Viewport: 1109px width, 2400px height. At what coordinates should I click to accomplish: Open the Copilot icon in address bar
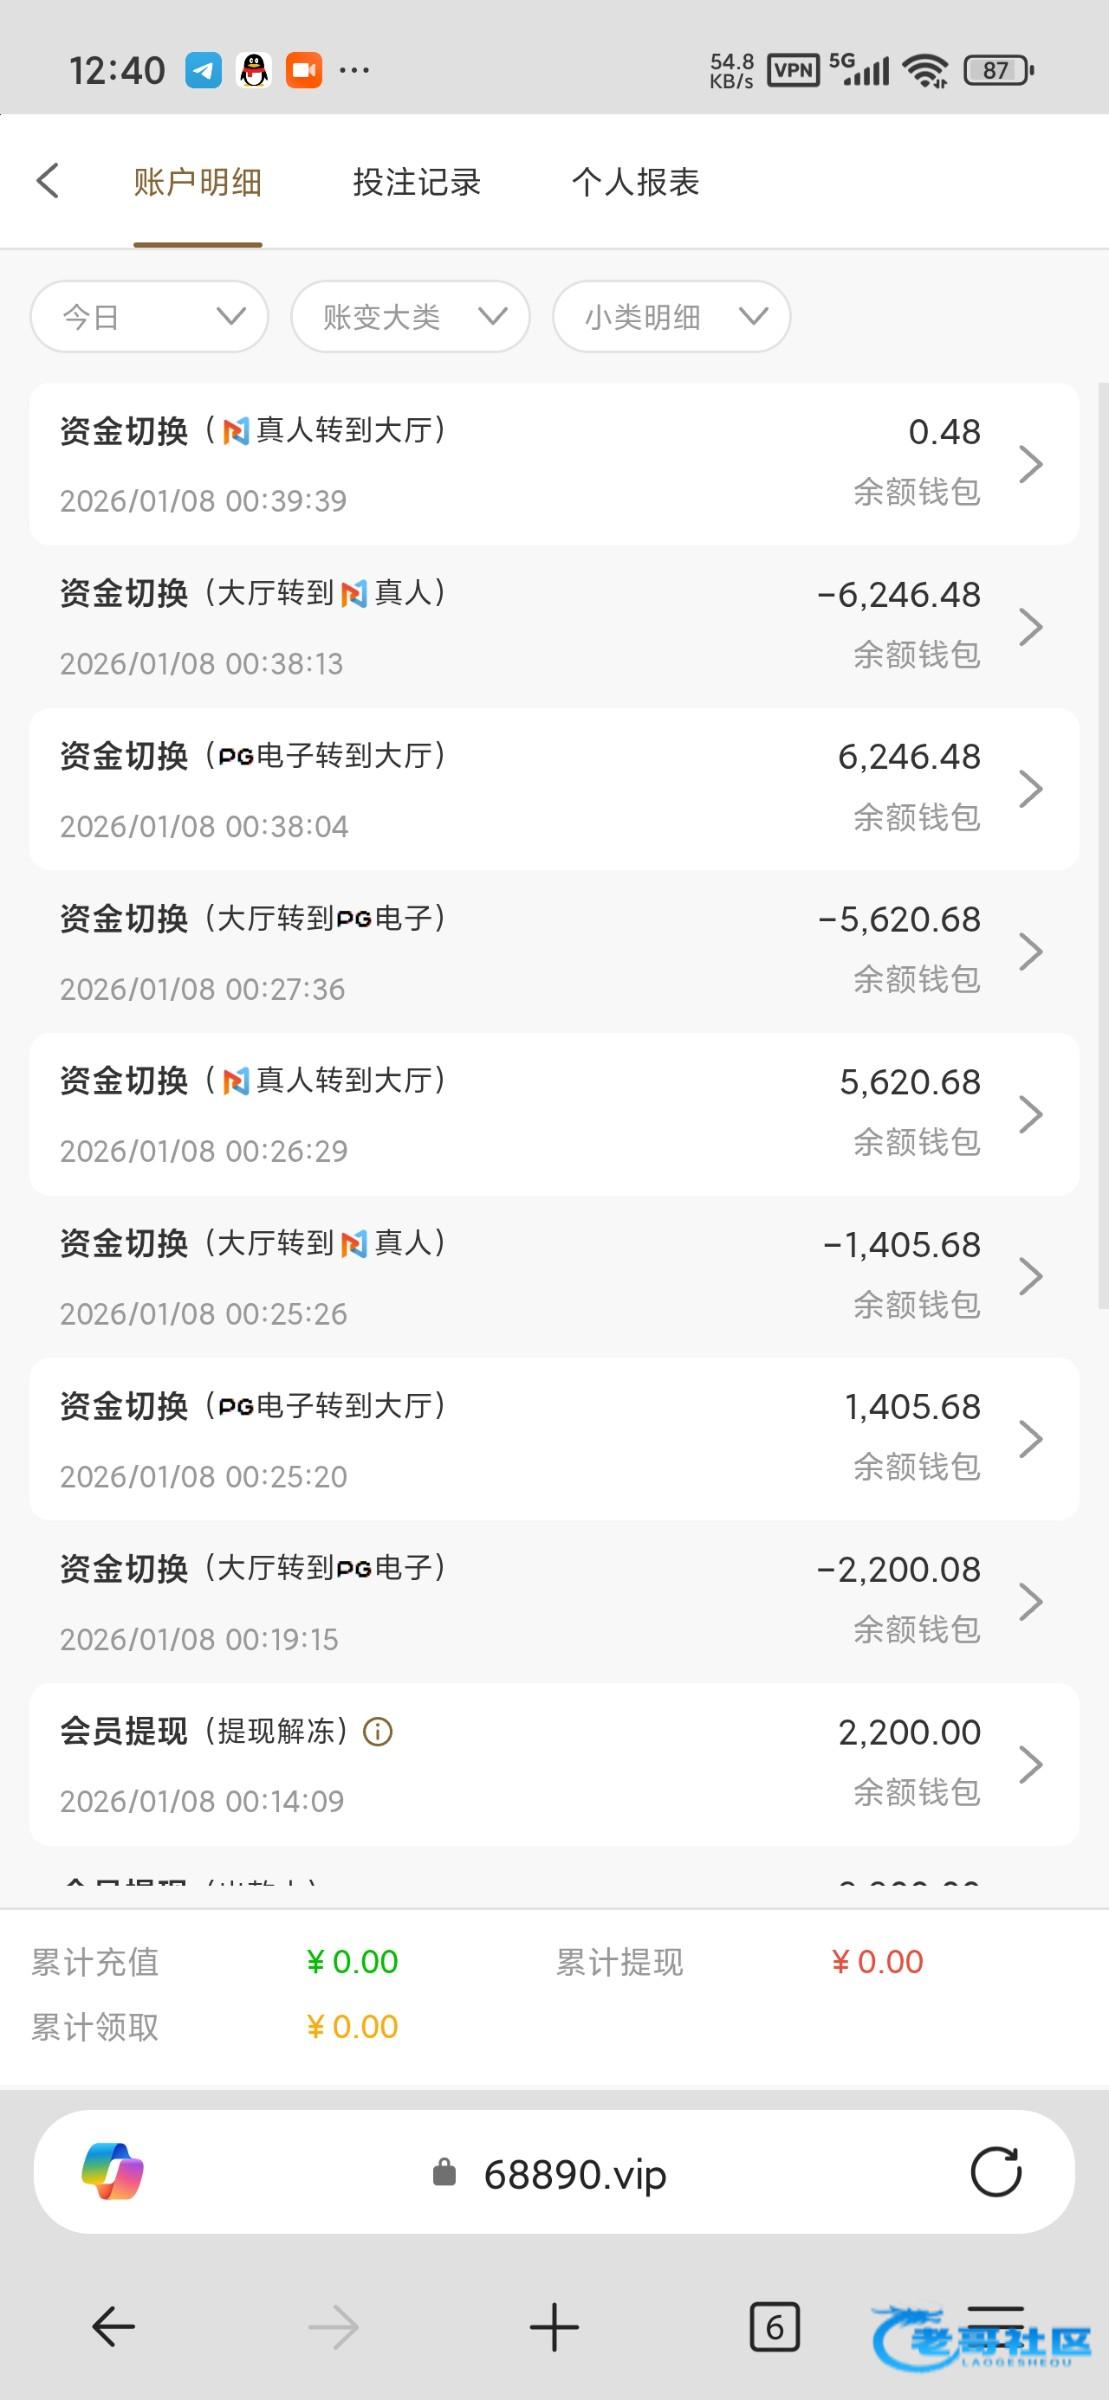click(112, 2172)
